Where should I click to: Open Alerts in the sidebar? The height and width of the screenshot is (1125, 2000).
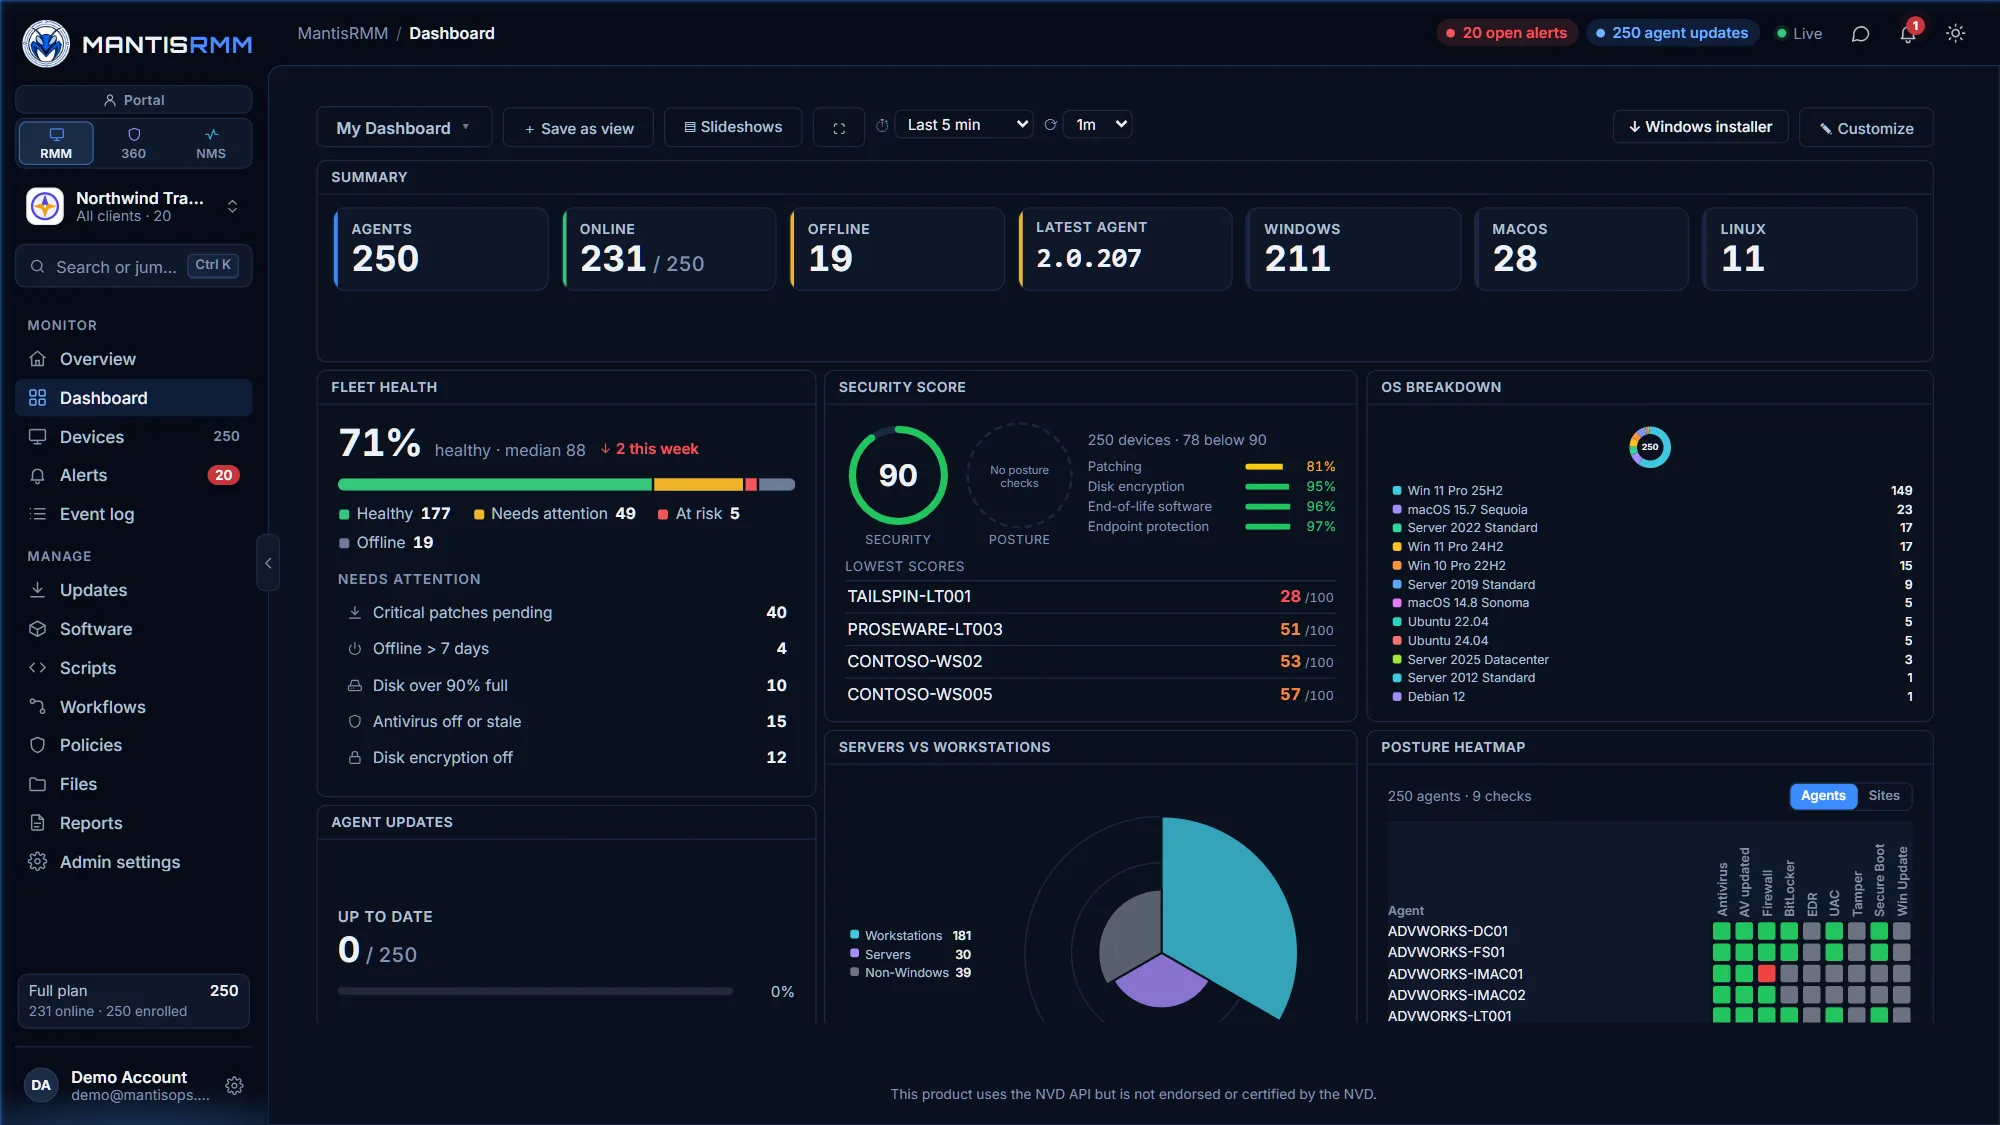click(x=134, y=475)
